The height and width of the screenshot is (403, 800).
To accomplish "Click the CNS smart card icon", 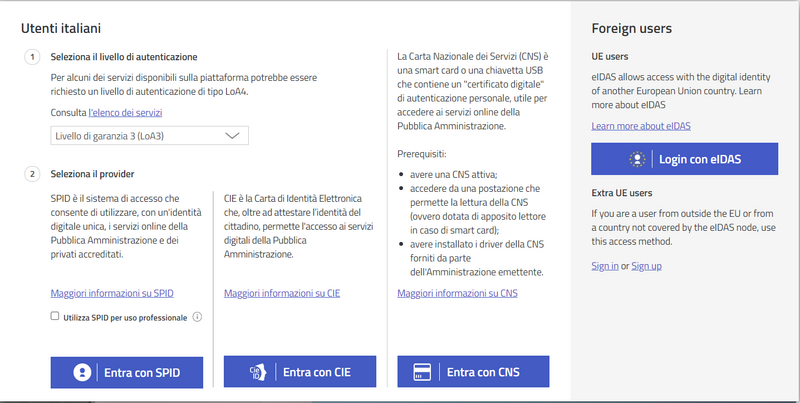I will [x=421, y=372].
